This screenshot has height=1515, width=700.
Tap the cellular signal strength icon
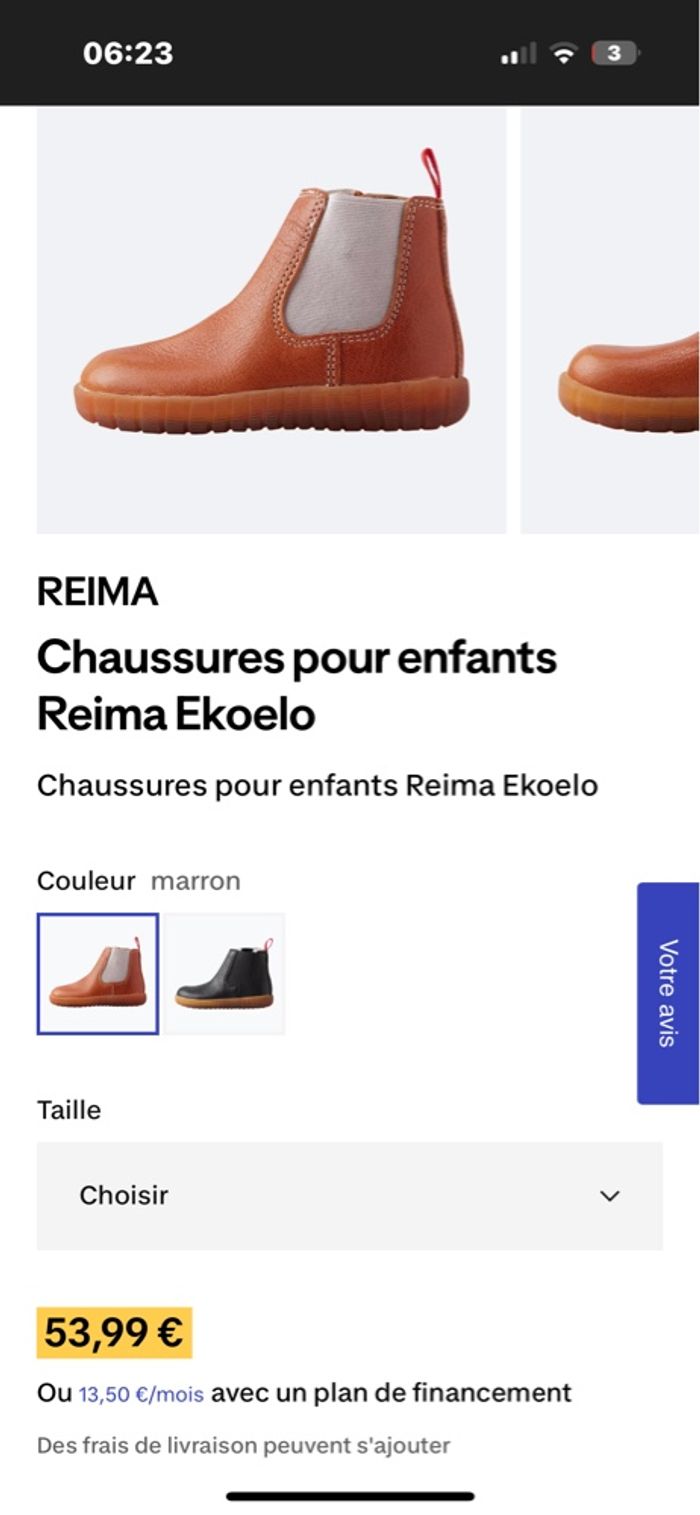tap(518, 54)
